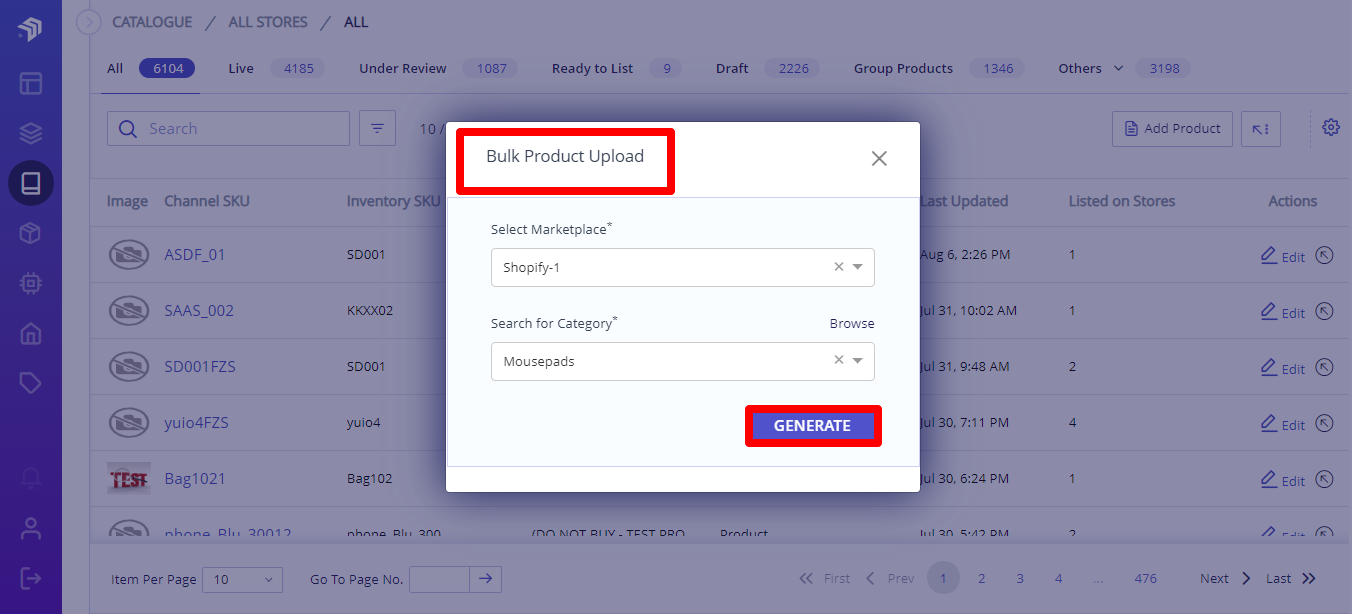Open the settings gear icon

point(1330,128)
